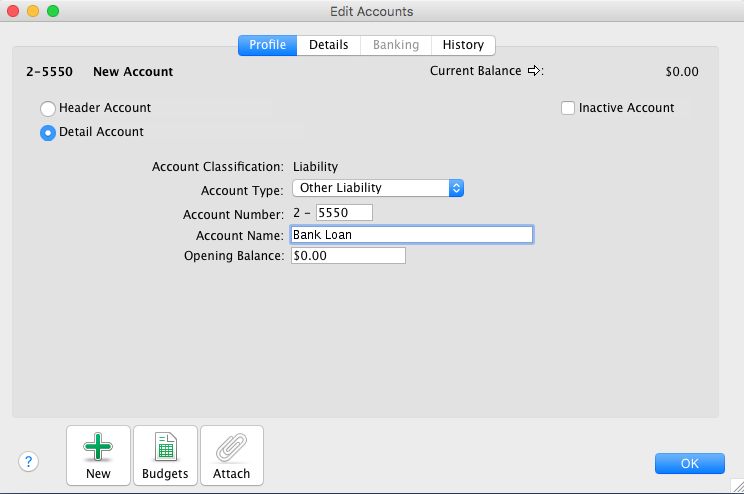Switch to the Profile tab
The image size is (744, 494).
267,45
